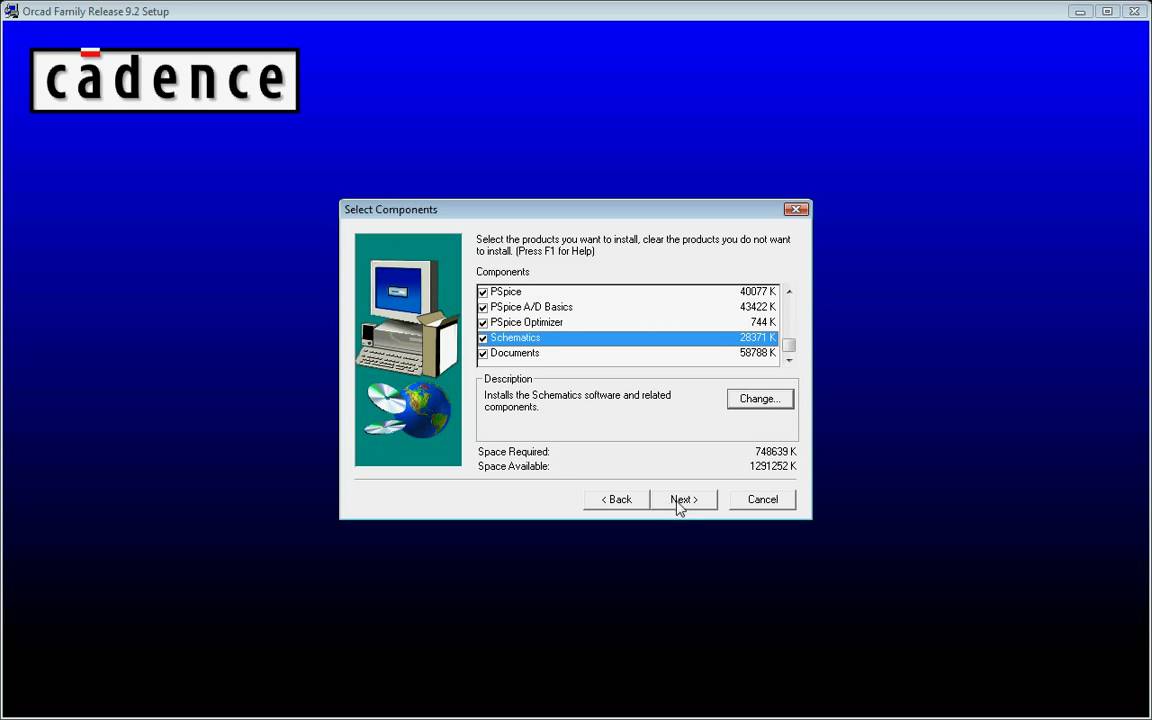Image resolution: width=1152 pixels, height=720 pixels.
Task: Close the Orcad Family Release 9.2 Setup window
Action: pyautogui.click(x=1134, y=11)
